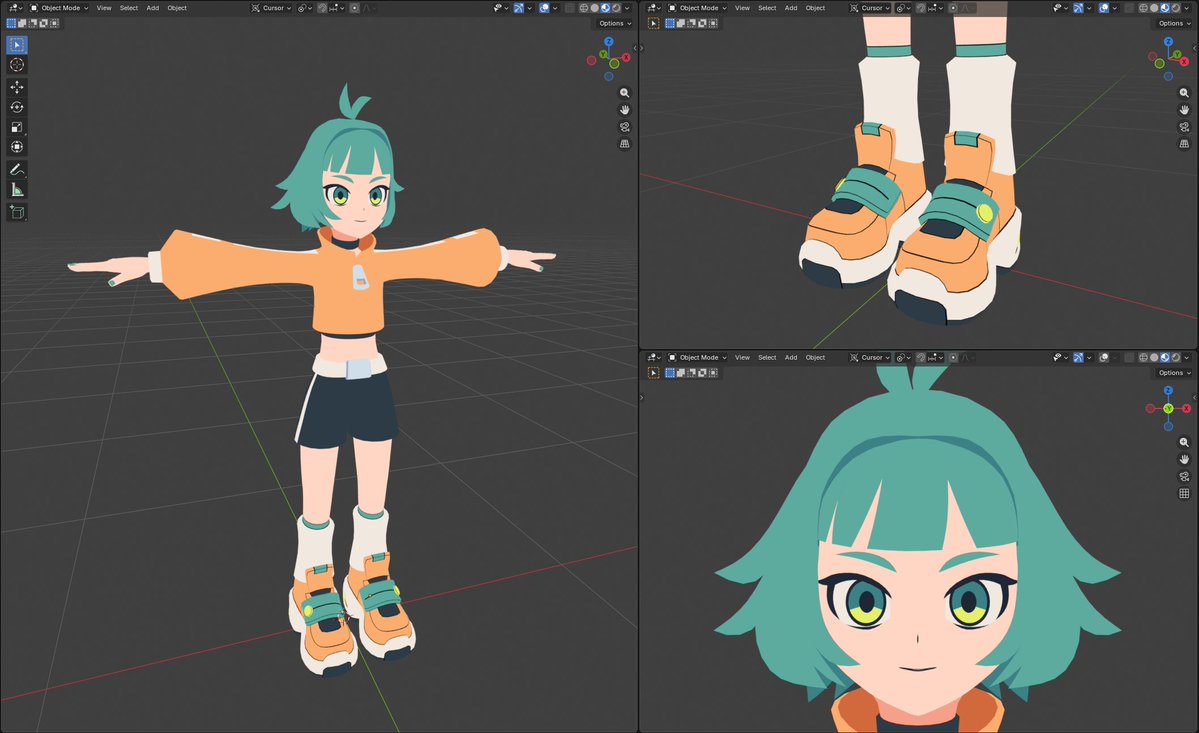Open editor type dropdown in left viewport

pyautogui.click(x=15, y=8)
